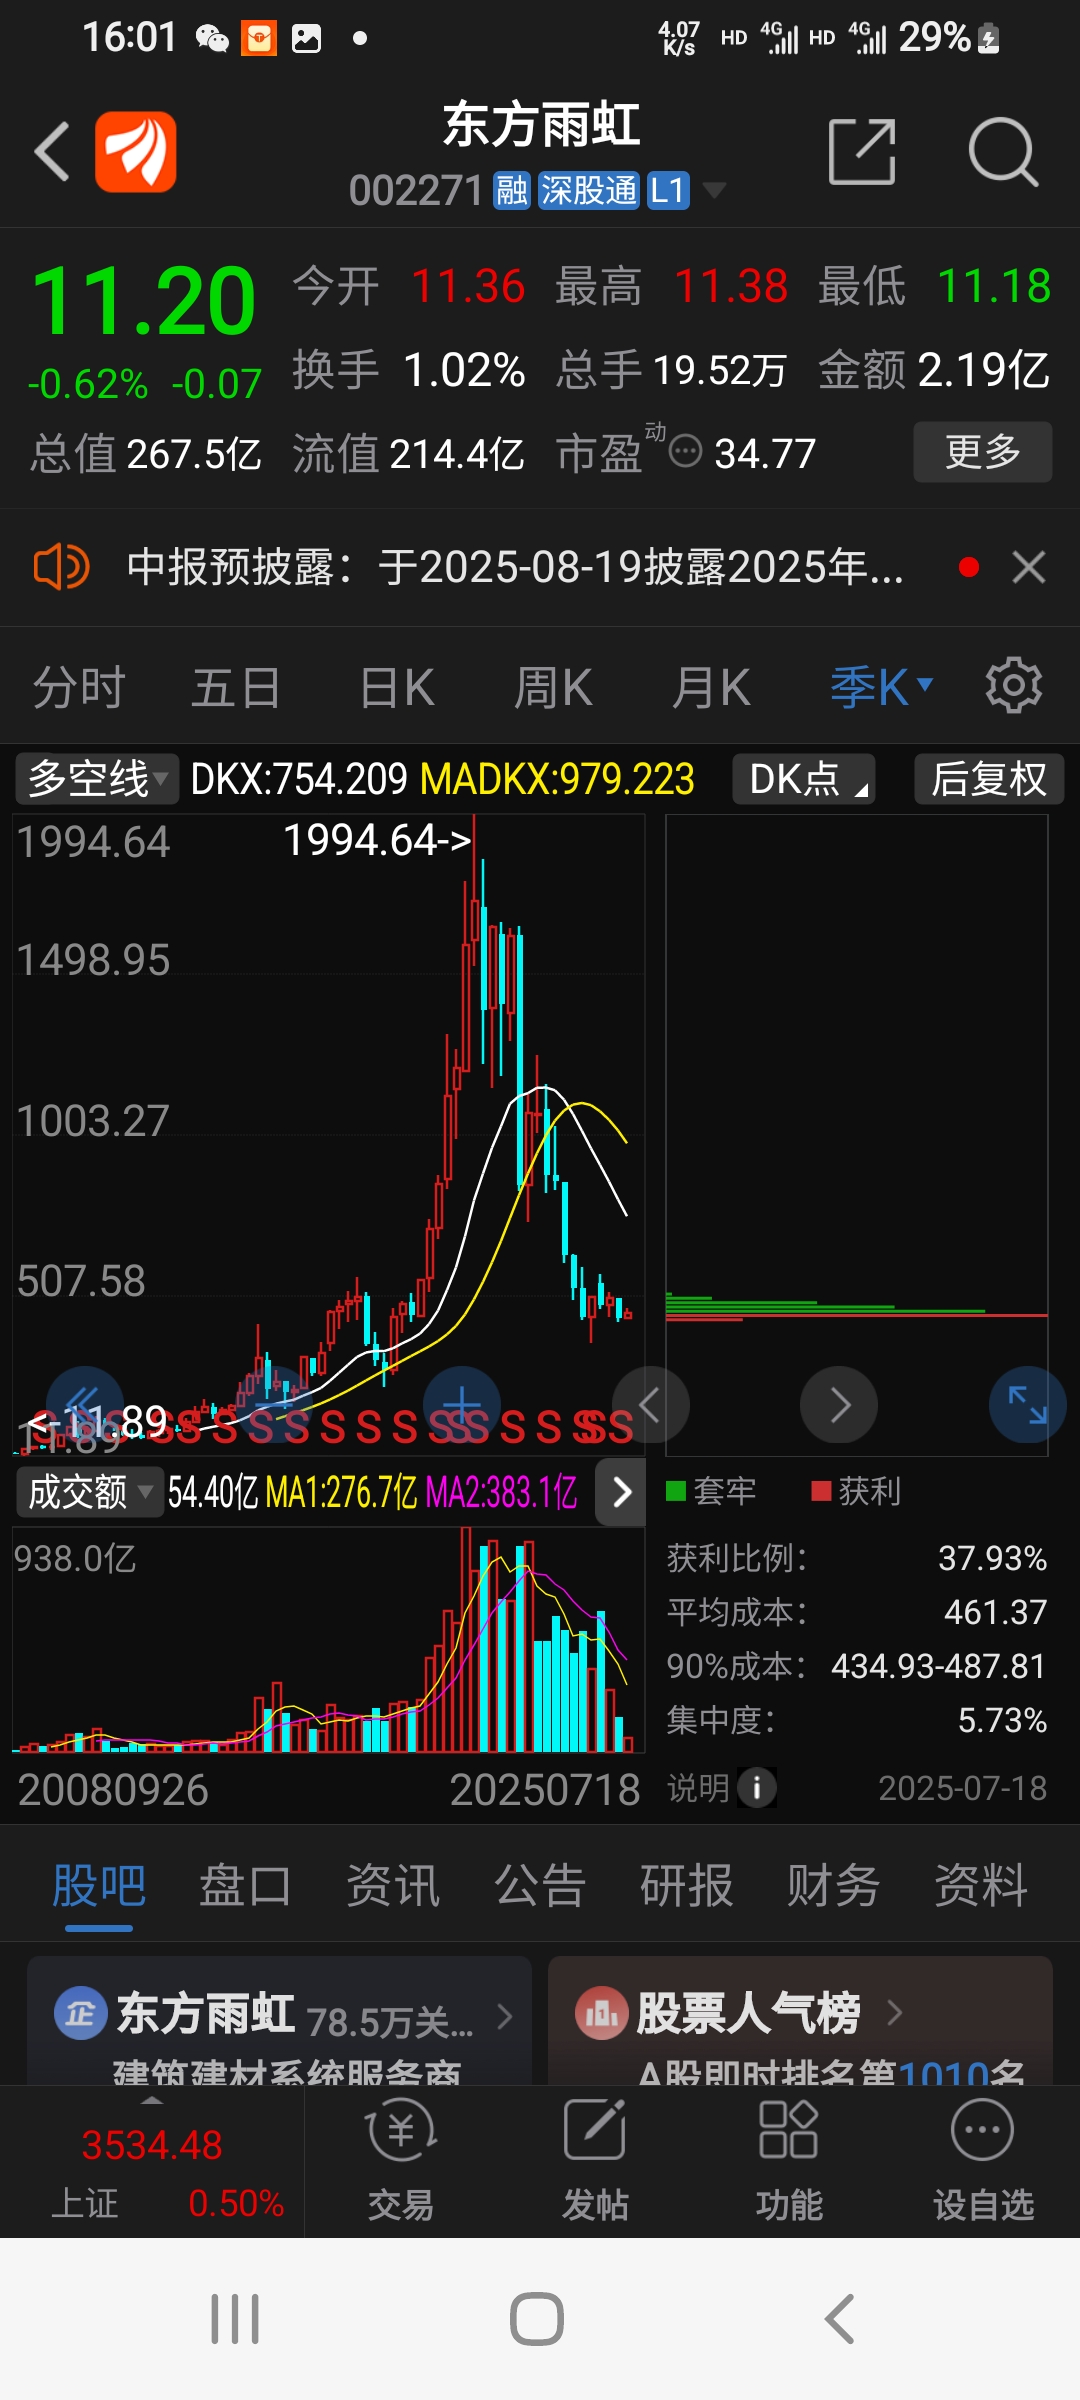Tap Android home button
Screen dimensions: 1080x2400
tap(537, 2318)
